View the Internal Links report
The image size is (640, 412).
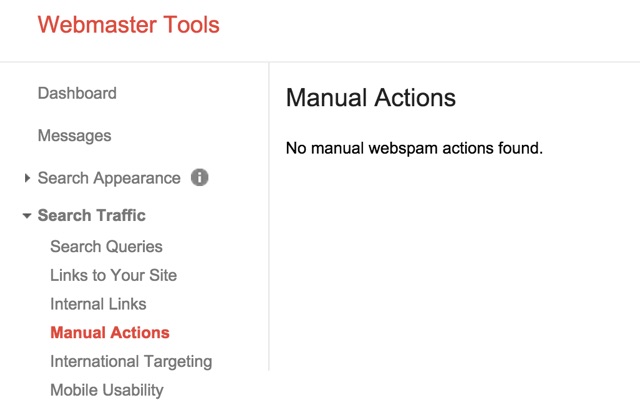tap(98, 304)
